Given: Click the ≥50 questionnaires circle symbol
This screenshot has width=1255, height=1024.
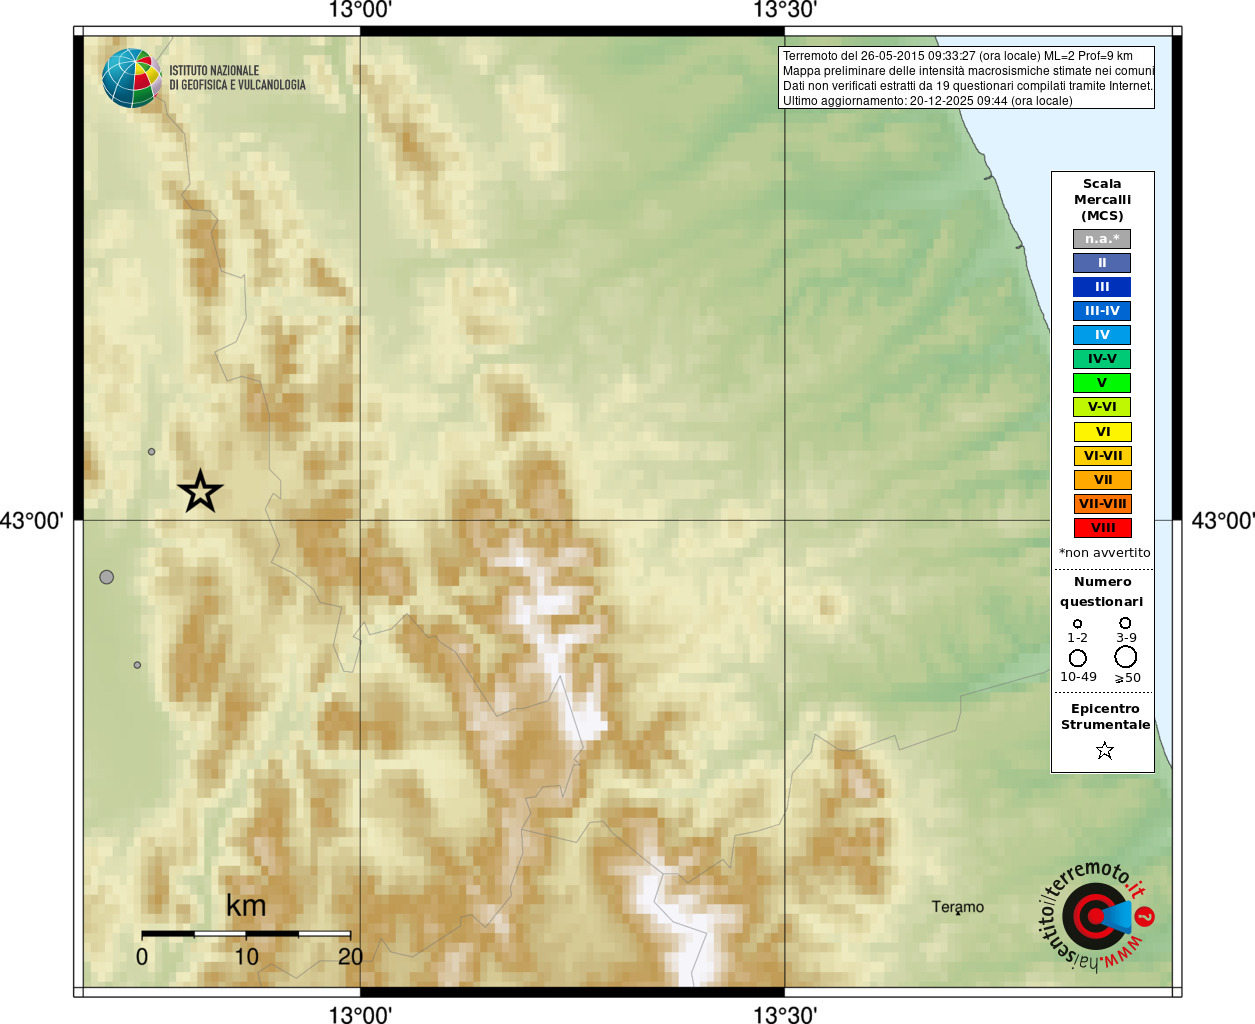Looking at the screenshot, I should (x=1126, y=657).
